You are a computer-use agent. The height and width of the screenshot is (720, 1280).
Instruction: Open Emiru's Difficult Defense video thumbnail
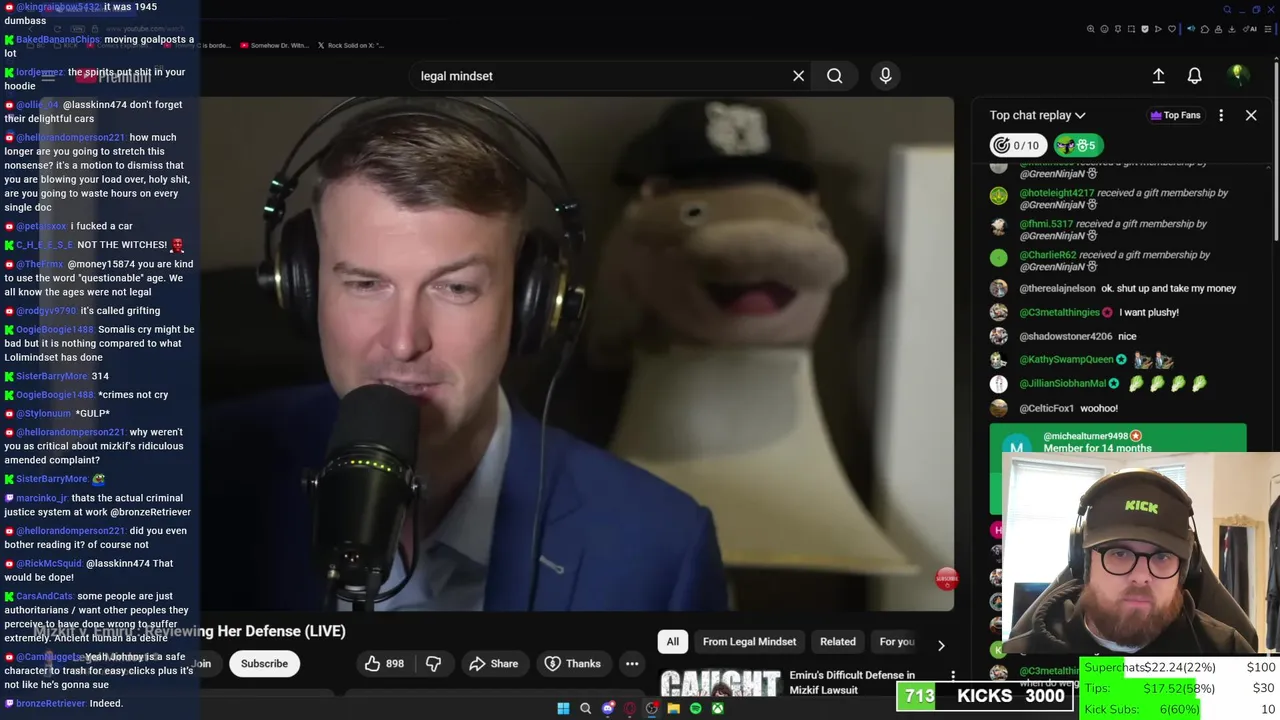(720, 684)
